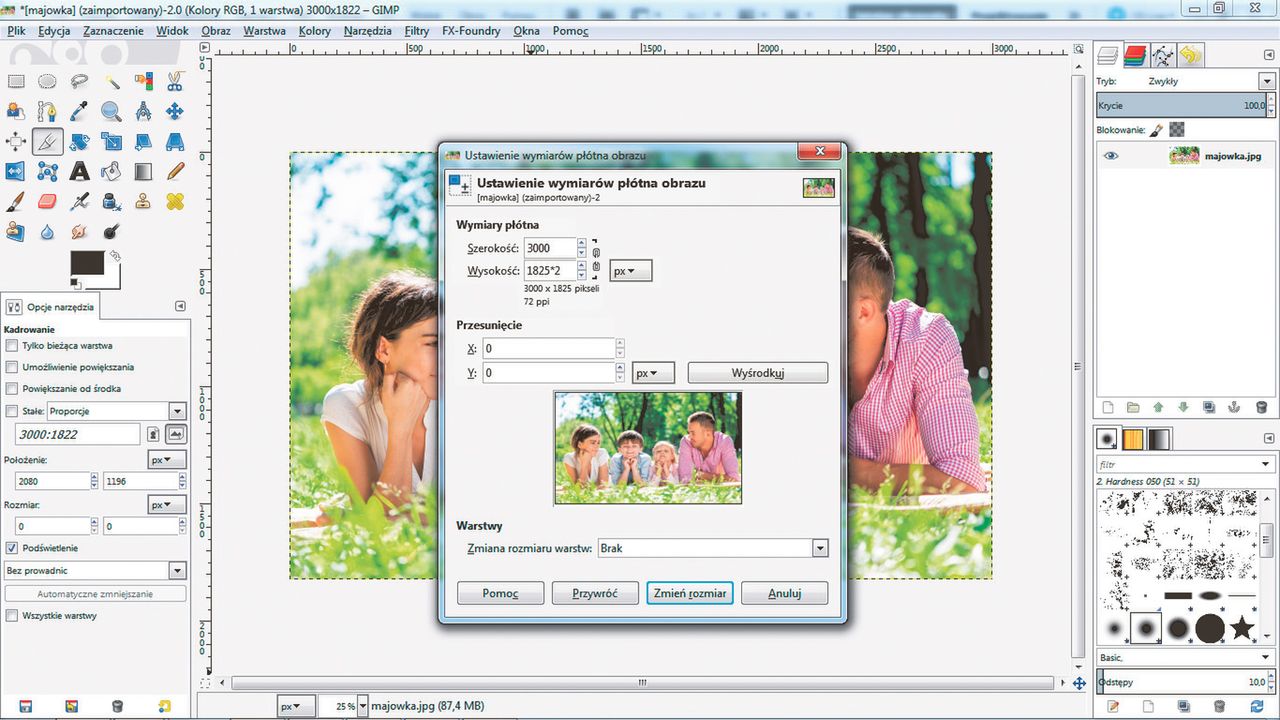The height and width of the screenshot is (720, 1280).
Task: Select the Paths tool
Action: (x=47, y=112)
